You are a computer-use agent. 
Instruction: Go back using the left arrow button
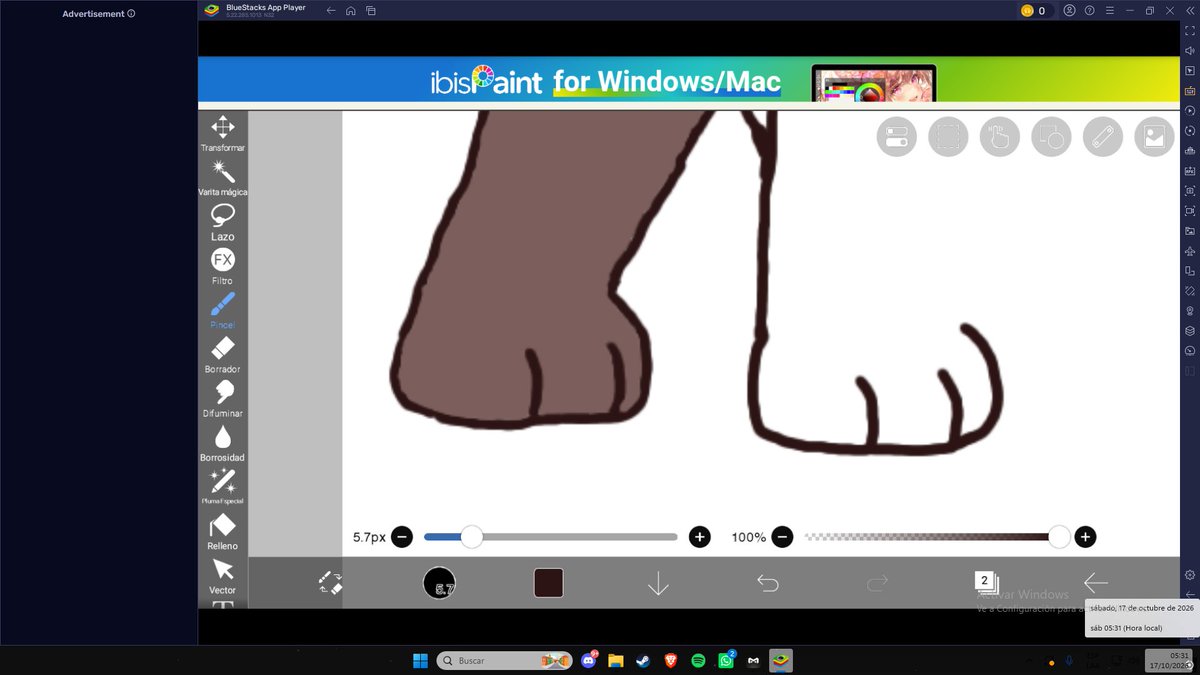pyautogui.click(x=1095, y=583)
